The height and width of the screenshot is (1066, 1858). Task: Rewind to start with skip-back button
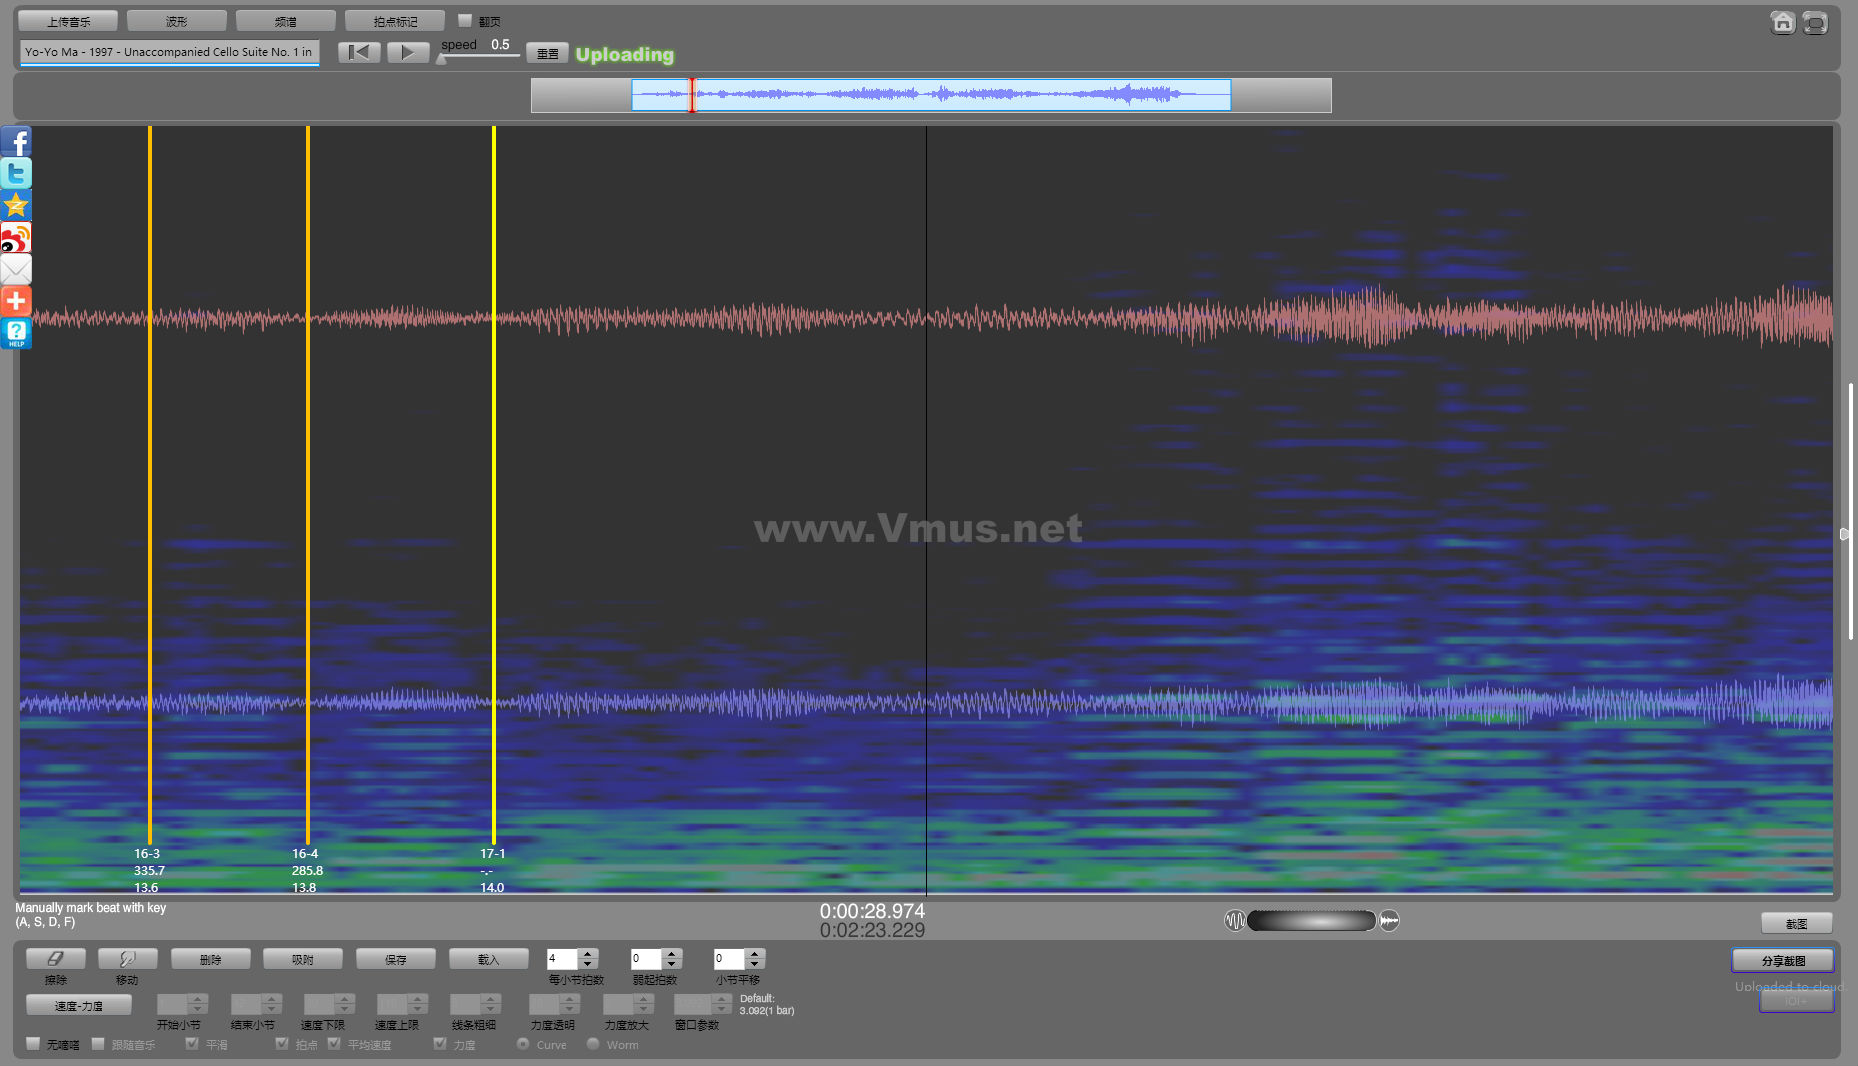[359, 52]
